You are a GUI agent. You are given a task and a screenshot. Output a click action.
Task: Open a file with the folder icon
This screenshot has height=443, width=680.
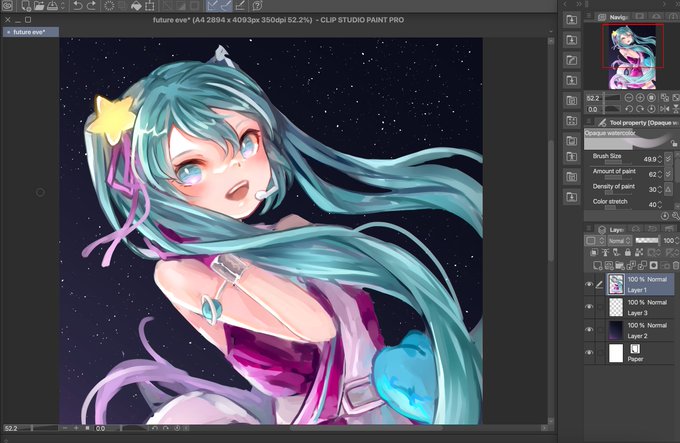click(39, 6)
